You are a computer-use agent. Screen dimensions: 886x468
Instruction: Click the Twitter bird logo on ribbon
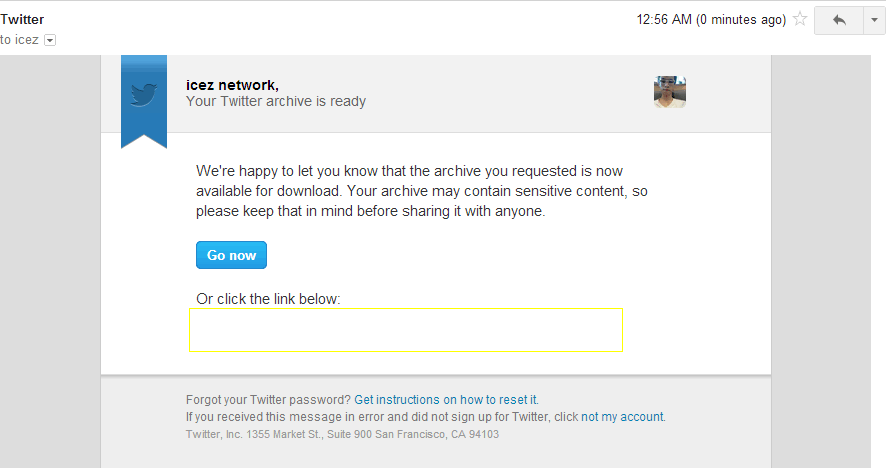(144, 95)
